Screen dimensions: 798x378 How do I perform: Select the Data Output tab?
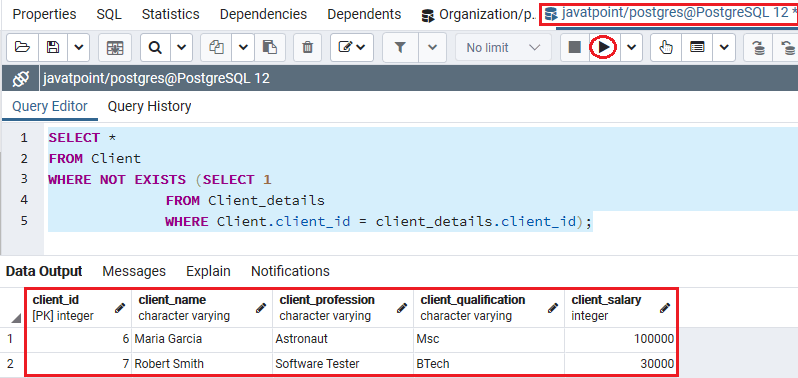coord(44,271)
